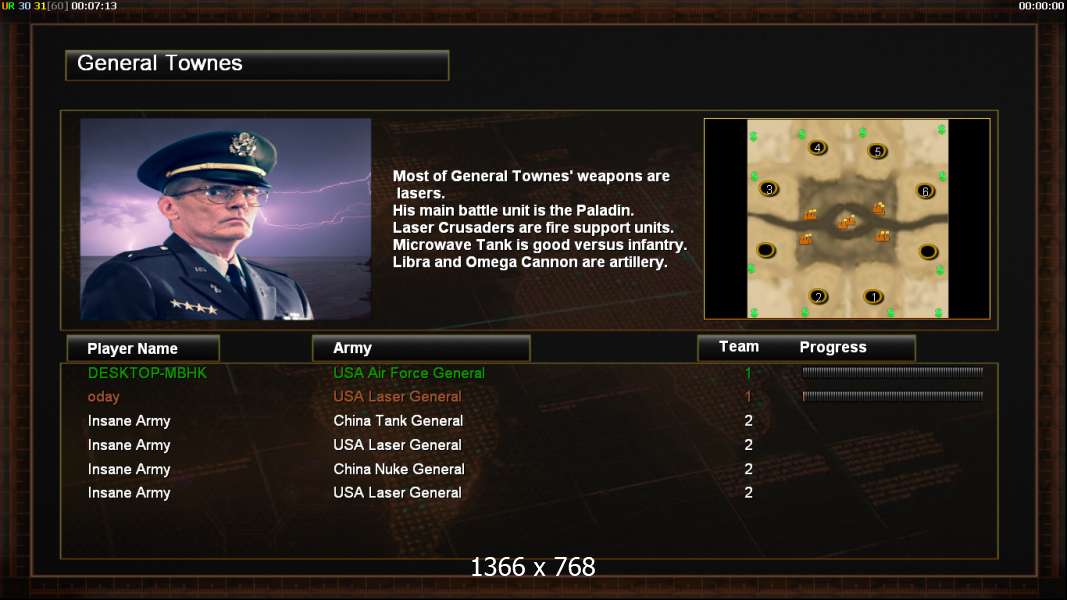The image size is (1067, 600).
Task: Select the oday player entry
Action: [103, 397]
